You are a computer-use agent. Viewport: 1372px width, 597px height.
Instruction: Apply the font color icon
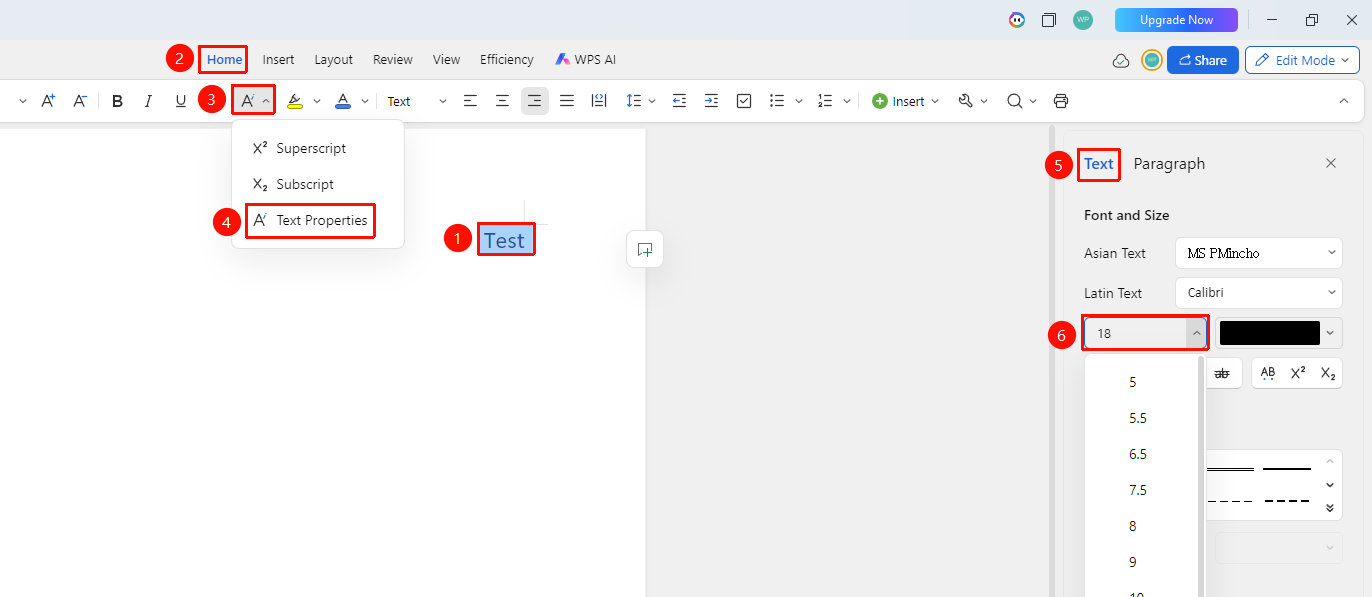[343, 101]
